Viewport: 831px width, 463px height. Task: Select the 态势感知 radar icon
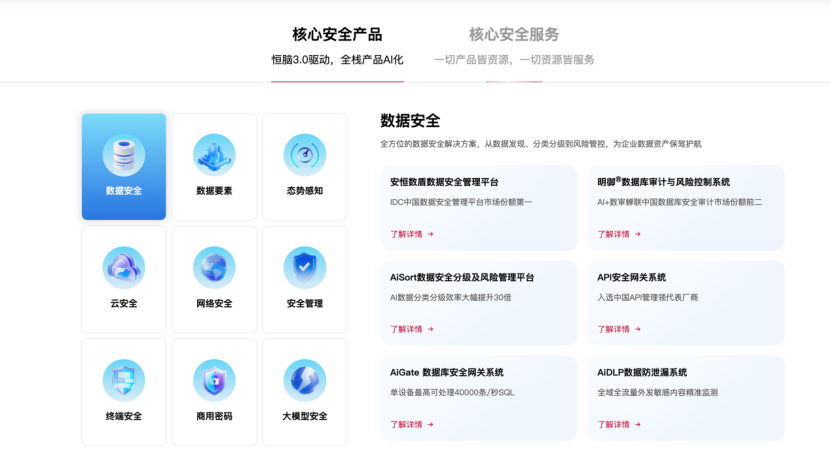point(304,156)
